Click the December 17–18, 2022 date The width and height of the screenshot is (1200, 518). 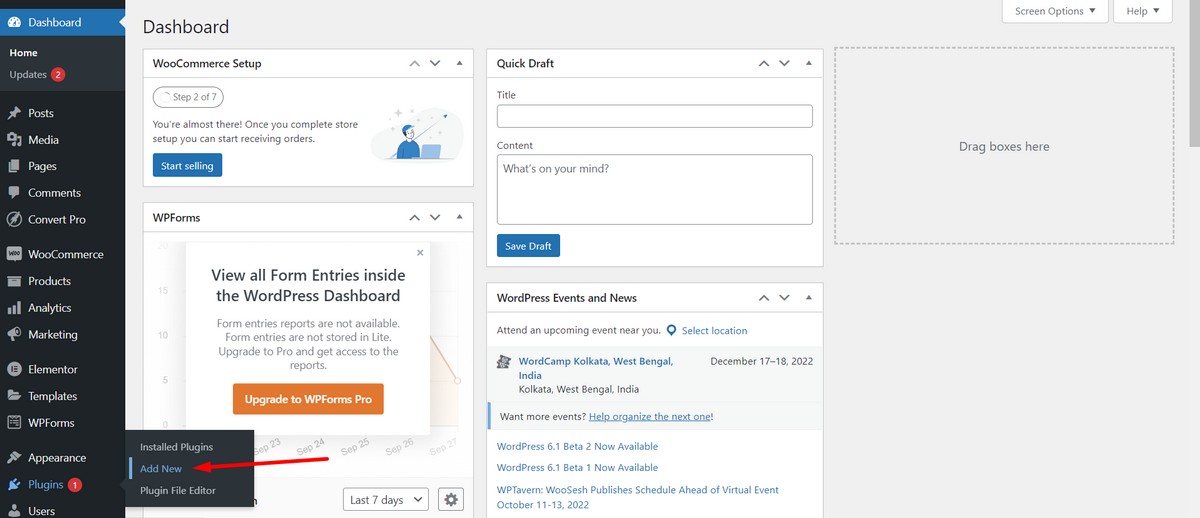pos(762,361)
